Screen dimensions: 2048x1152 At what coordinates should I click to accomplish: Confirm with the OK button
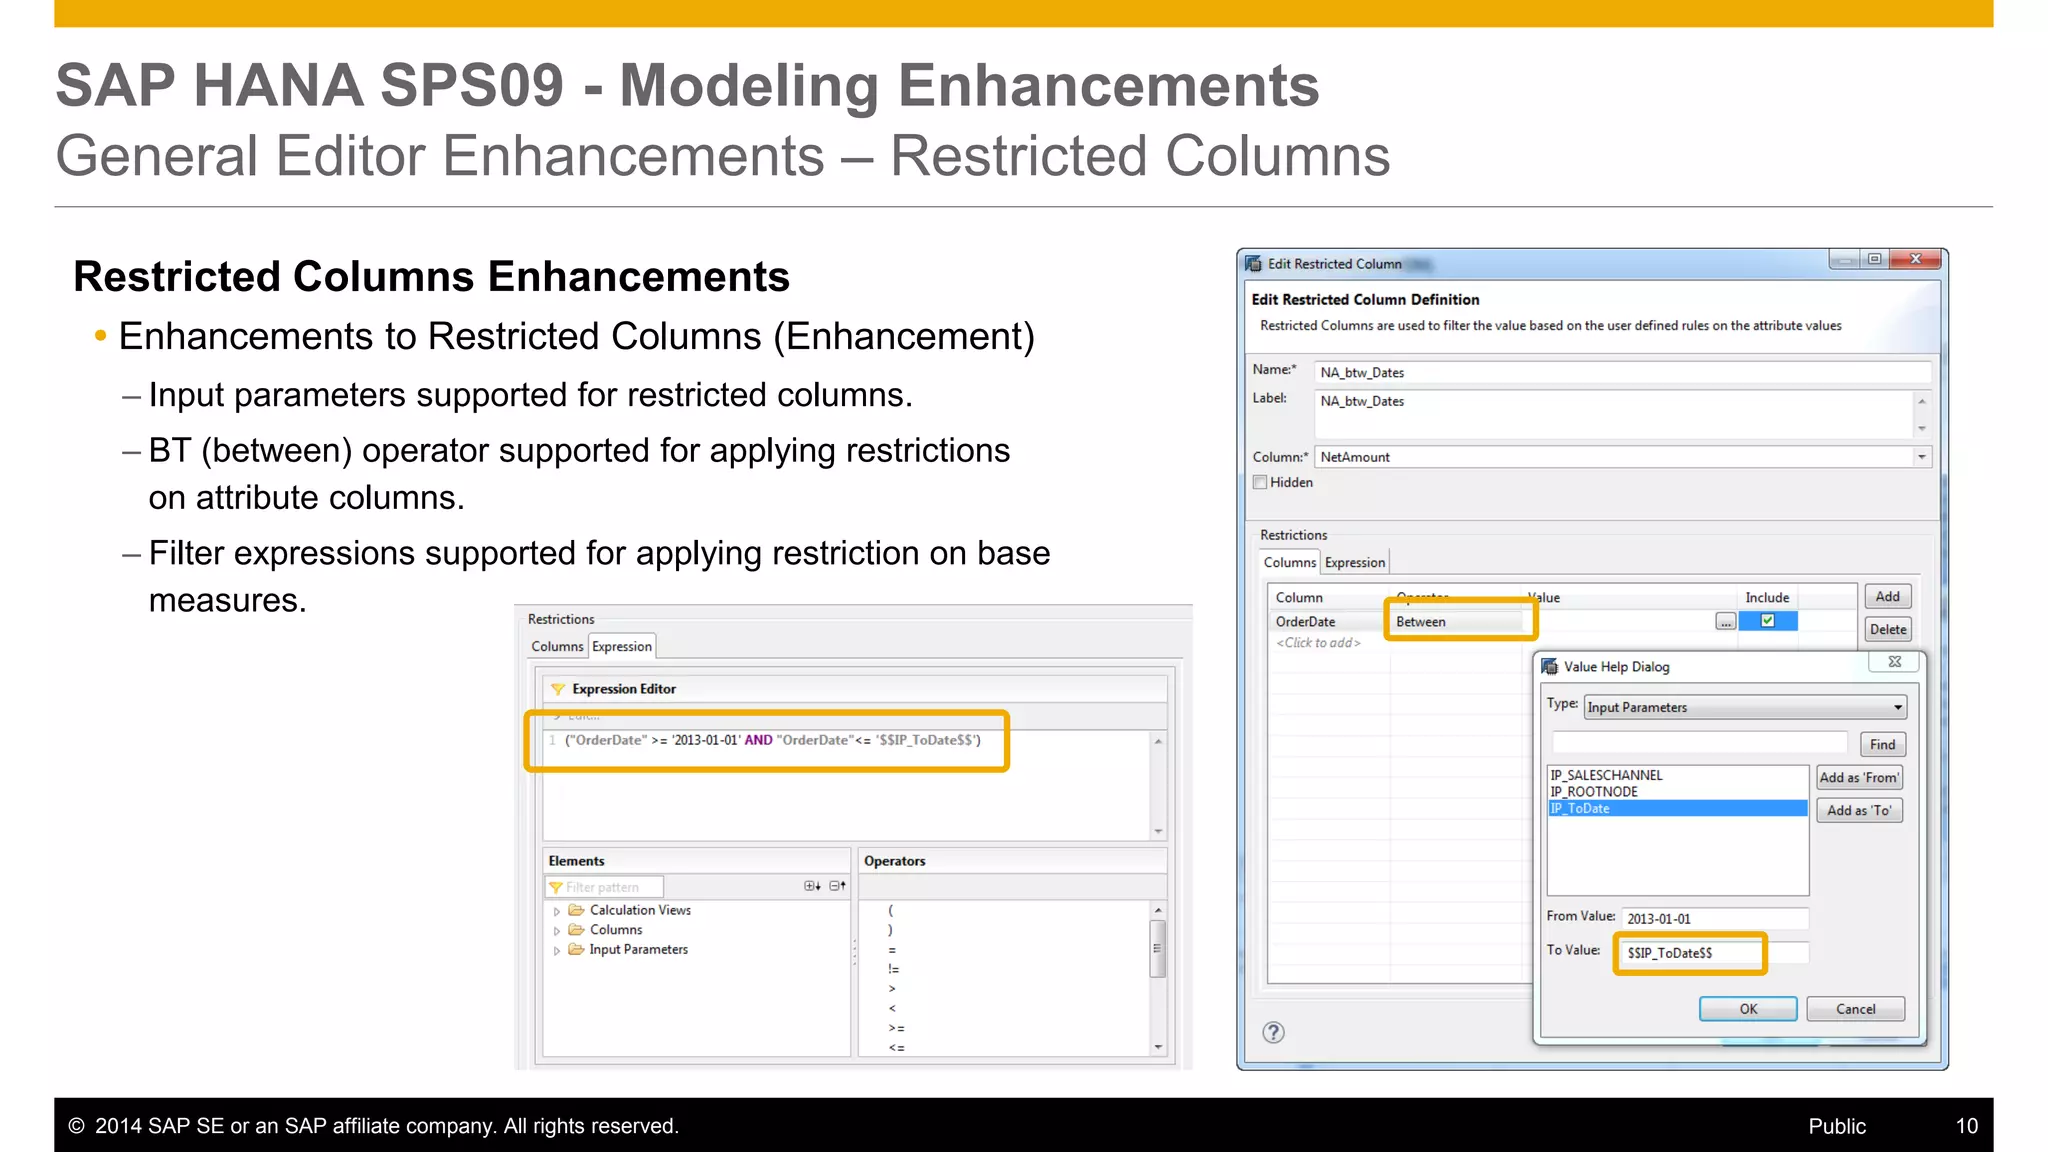click(1748, 1009)
